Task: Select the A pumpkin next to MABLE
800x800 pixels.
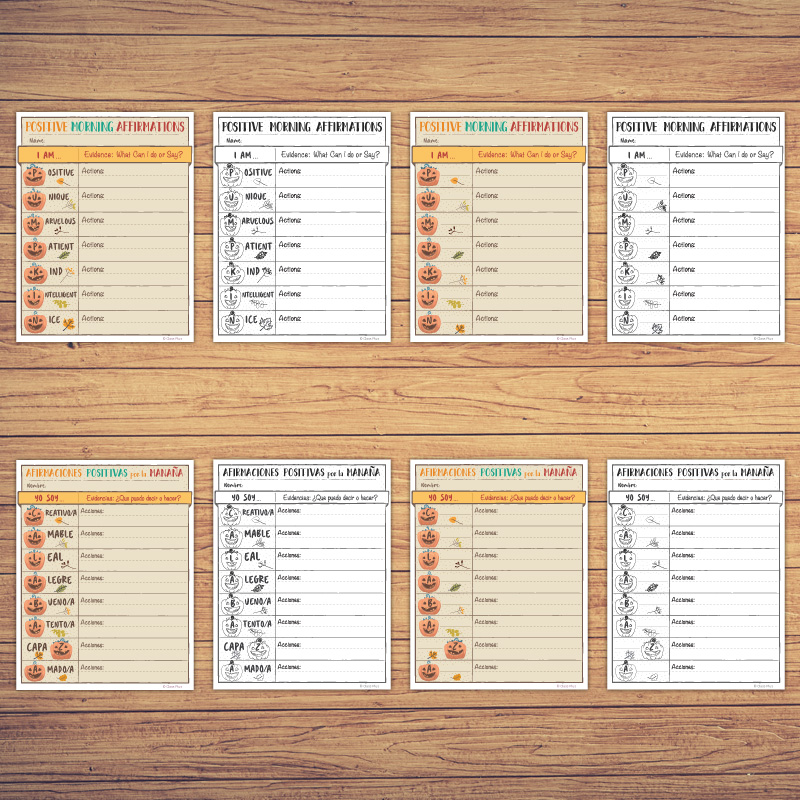Action: point(34,536)
